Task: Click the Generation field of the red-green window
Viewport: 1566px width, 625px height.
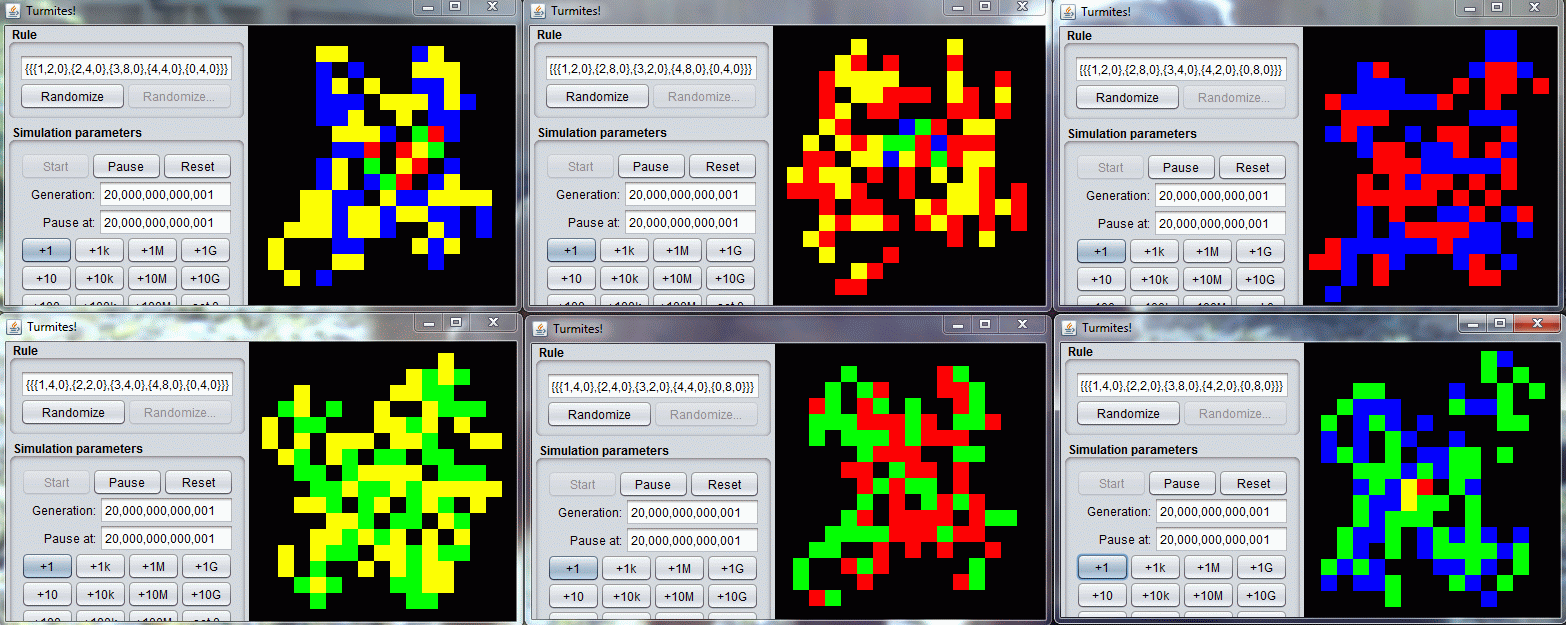Action: pos(692,512)
